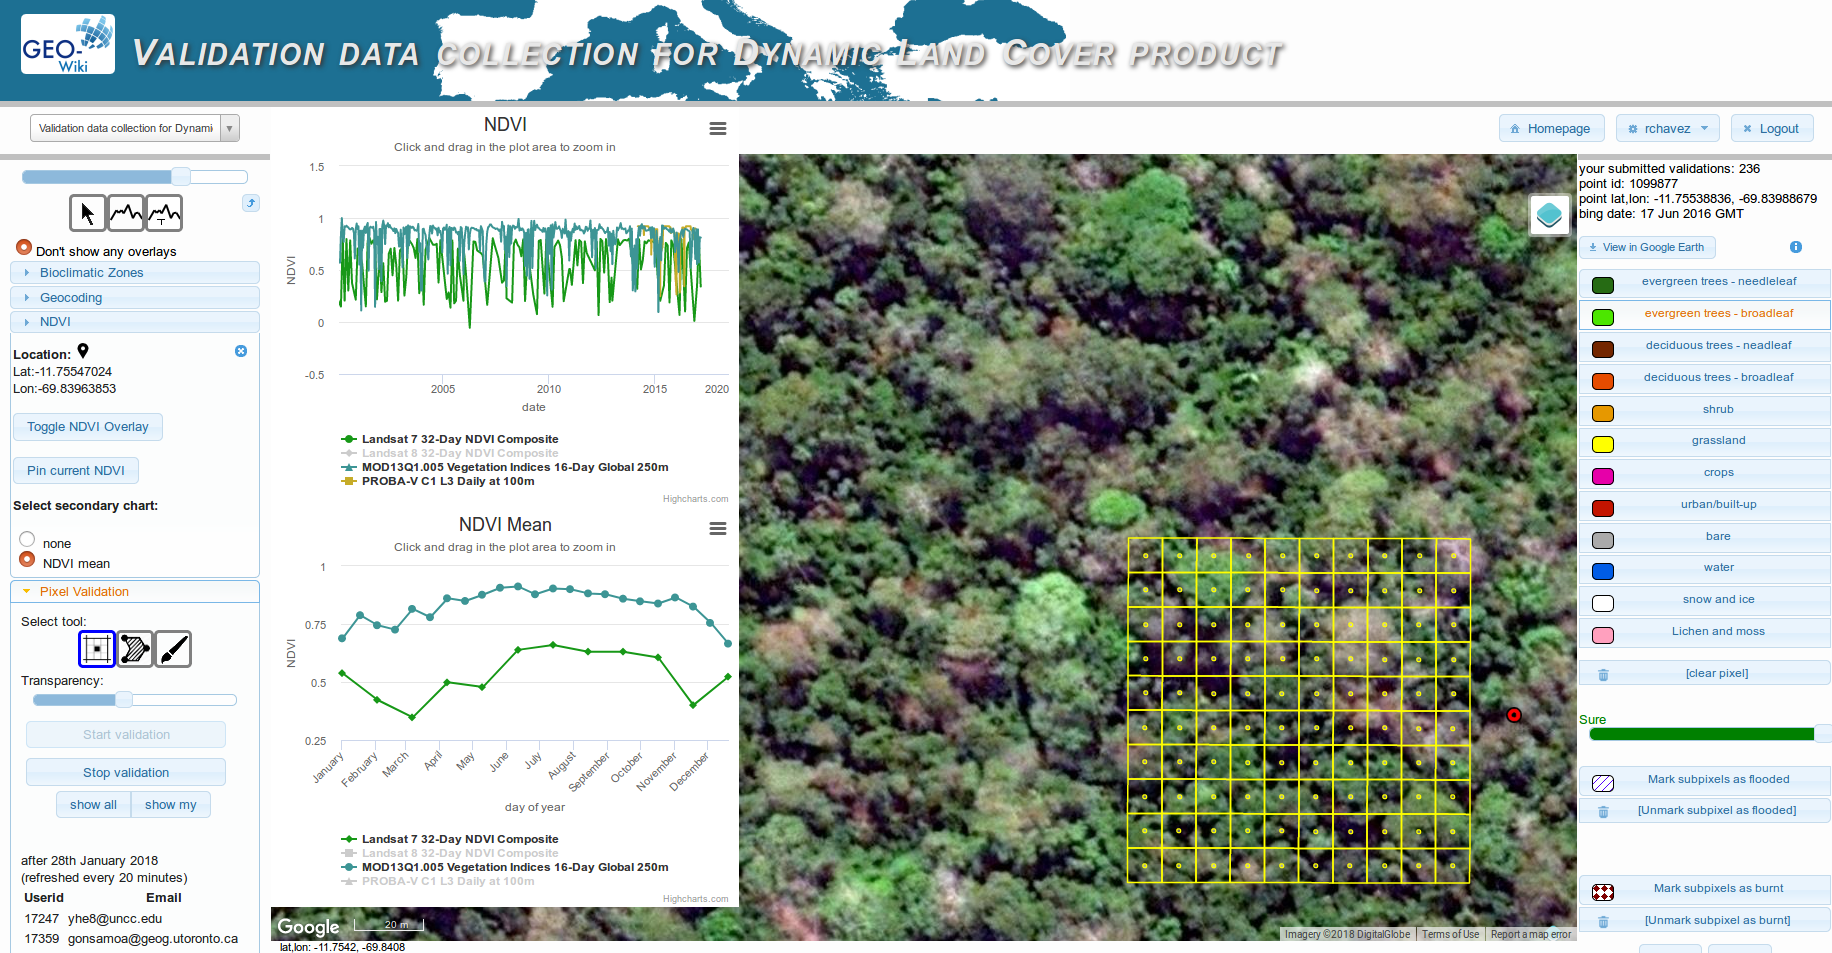Click the single pixel selection tool
The height and width of the screenshot is (953, 1832).
tap(97, 649)
